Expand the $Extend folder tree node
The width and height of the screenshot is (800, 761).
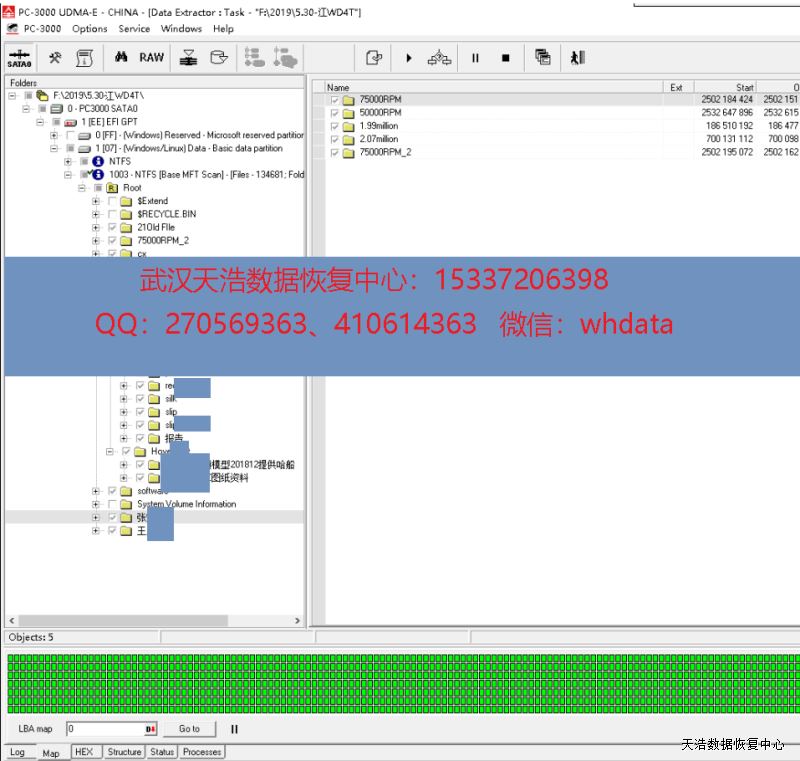[x=97, y=201]
